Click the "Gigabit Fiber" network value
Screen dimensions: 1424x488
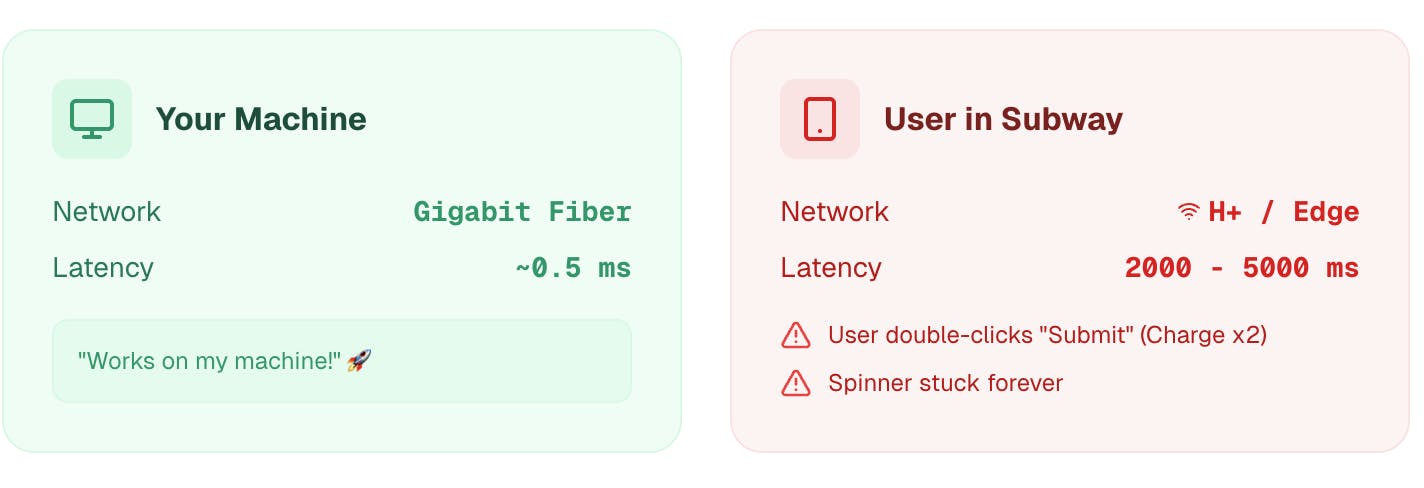point(522,212)
